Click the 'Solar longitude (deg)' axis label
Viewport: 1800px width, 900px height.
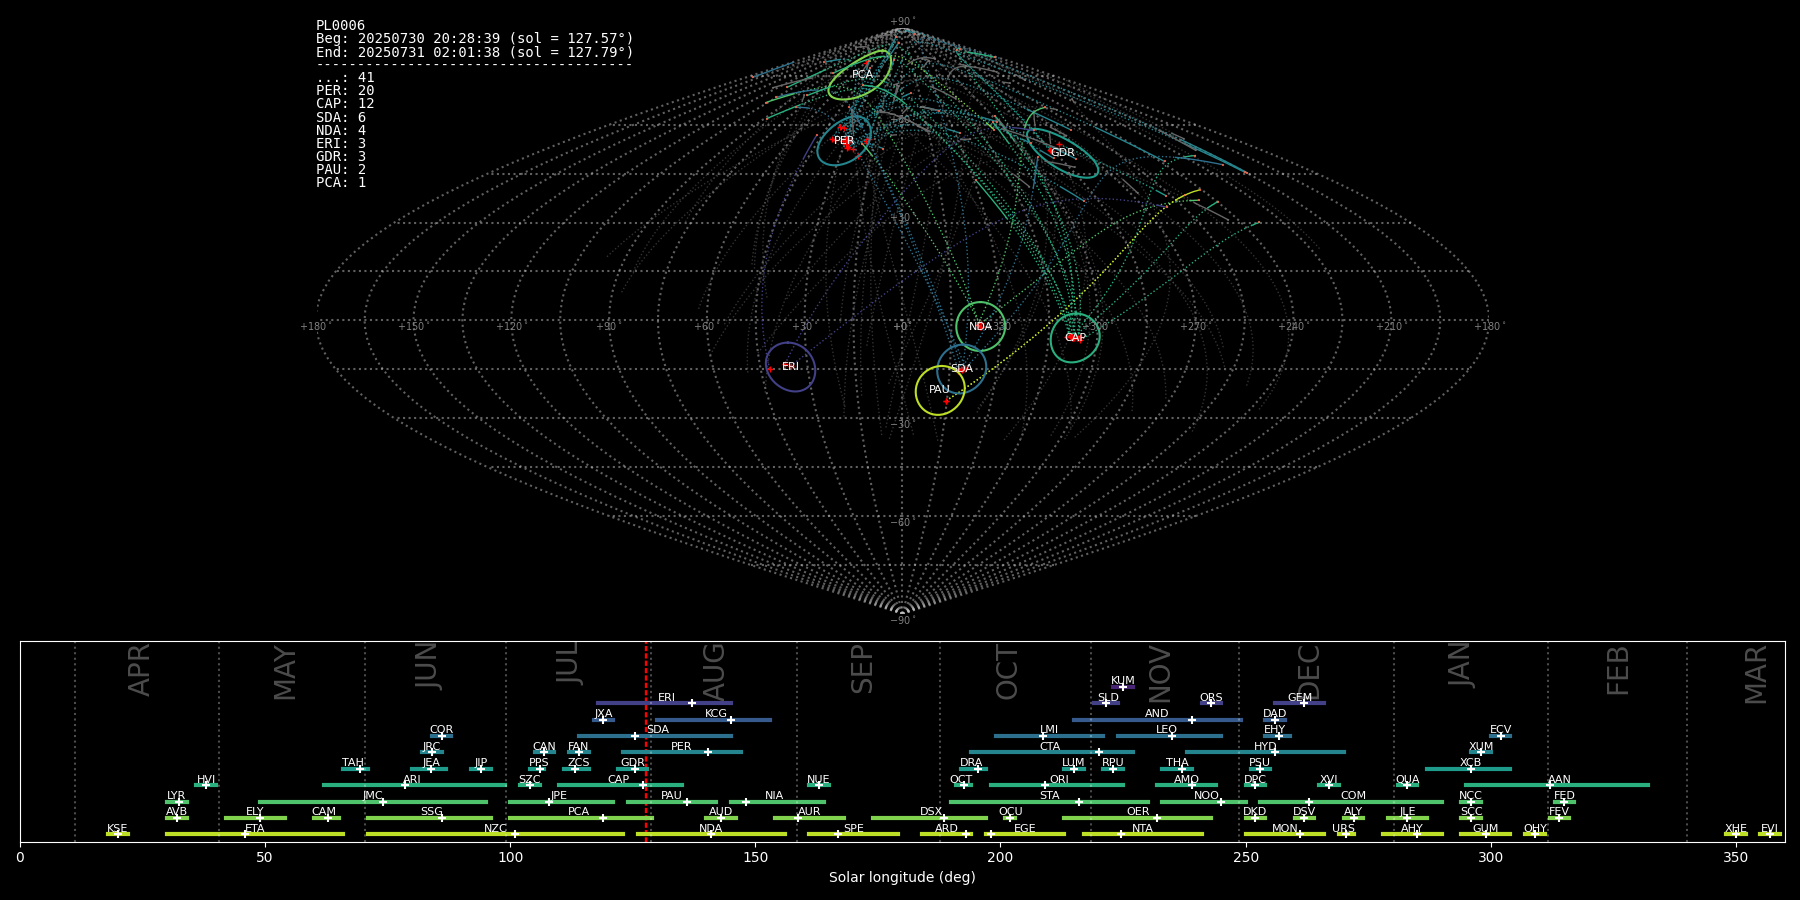click(x=902, y=878)
